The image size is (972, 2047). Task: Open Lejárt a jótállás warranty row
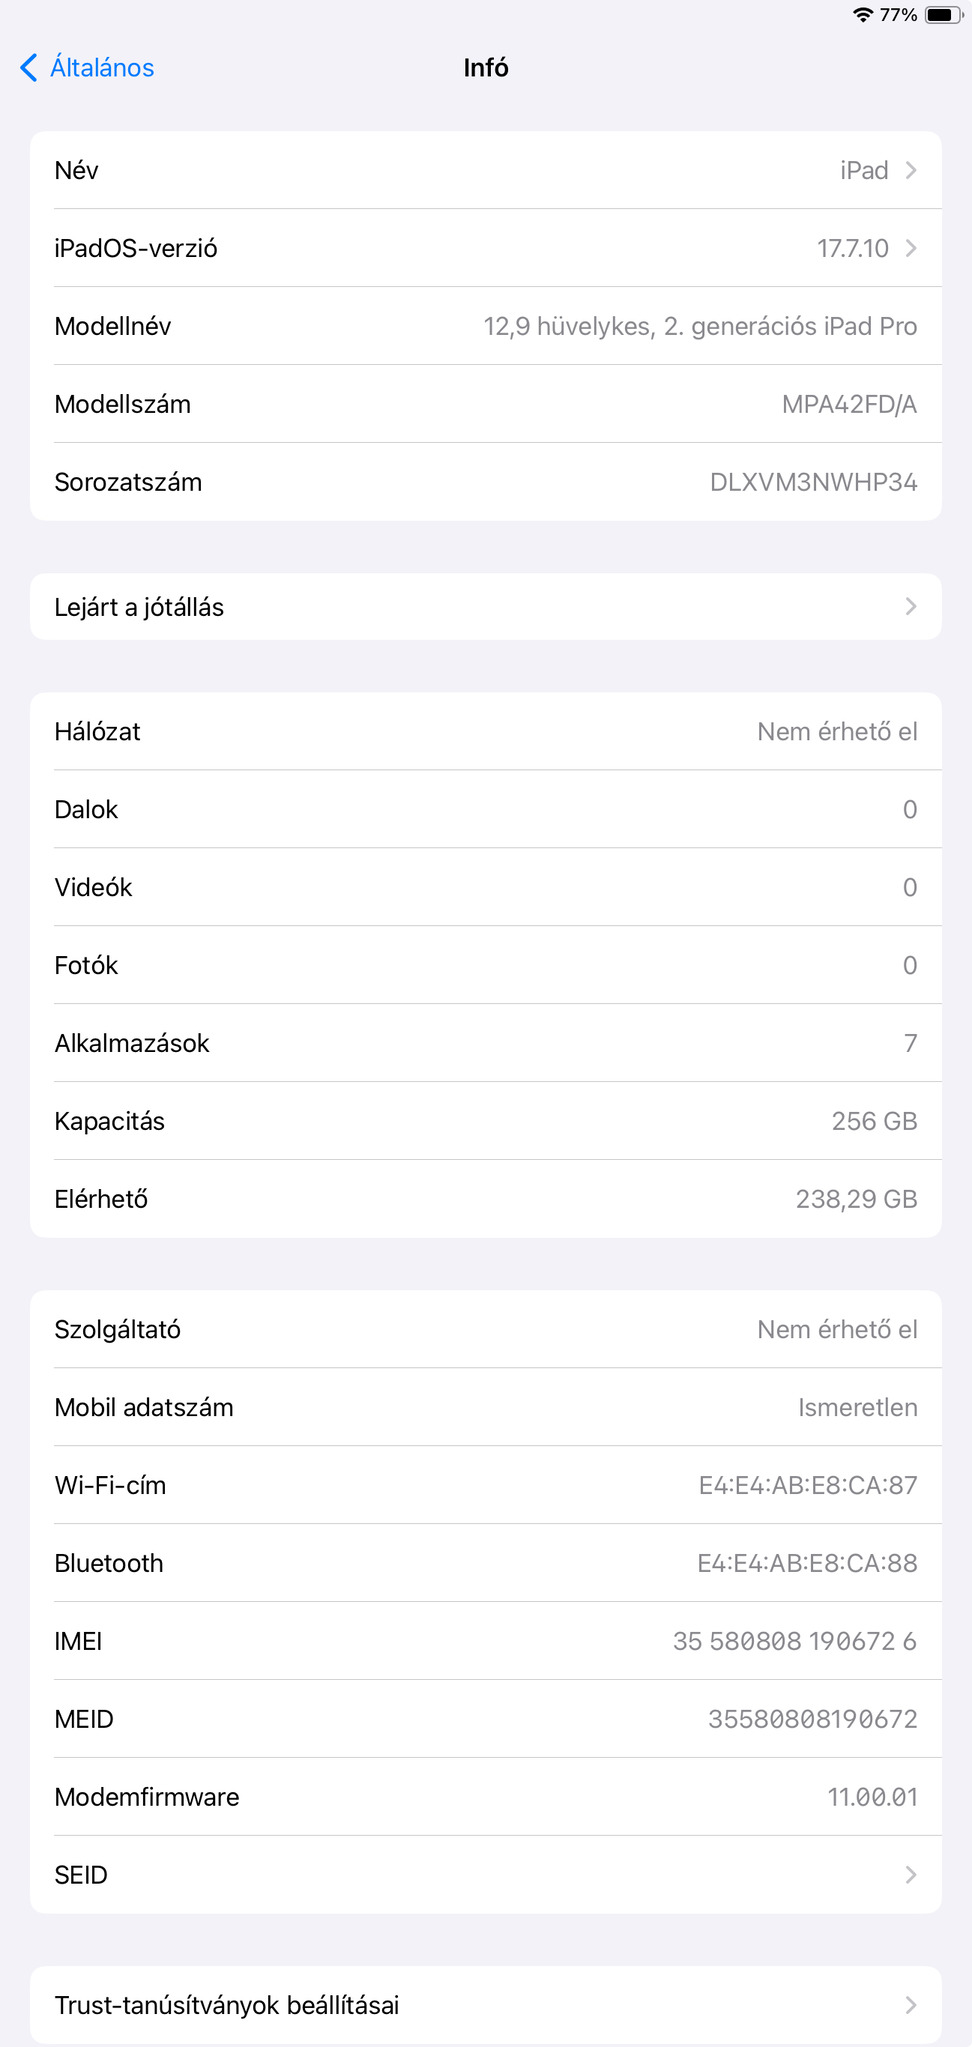(x=486, y=607)
